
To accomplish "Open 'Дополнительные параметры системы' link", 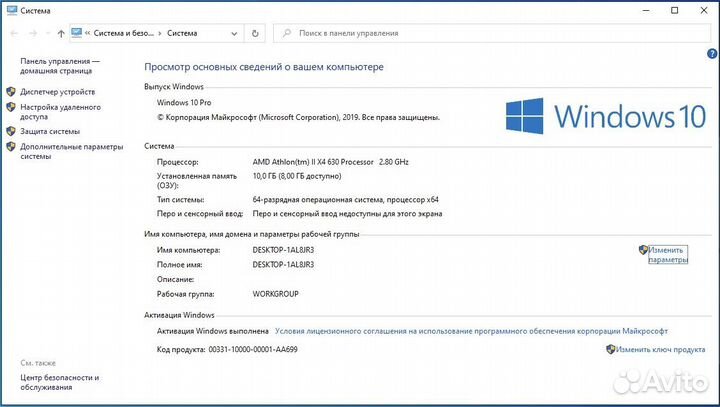I will pyautogui.click(x=72, y=151).
